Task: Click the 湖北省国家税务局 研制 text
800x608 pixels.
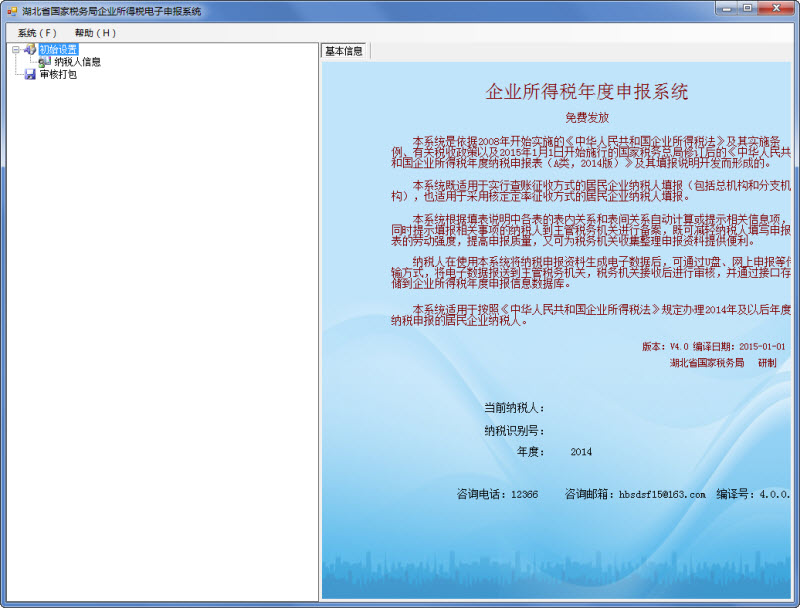Action: (x=723, y=363)
